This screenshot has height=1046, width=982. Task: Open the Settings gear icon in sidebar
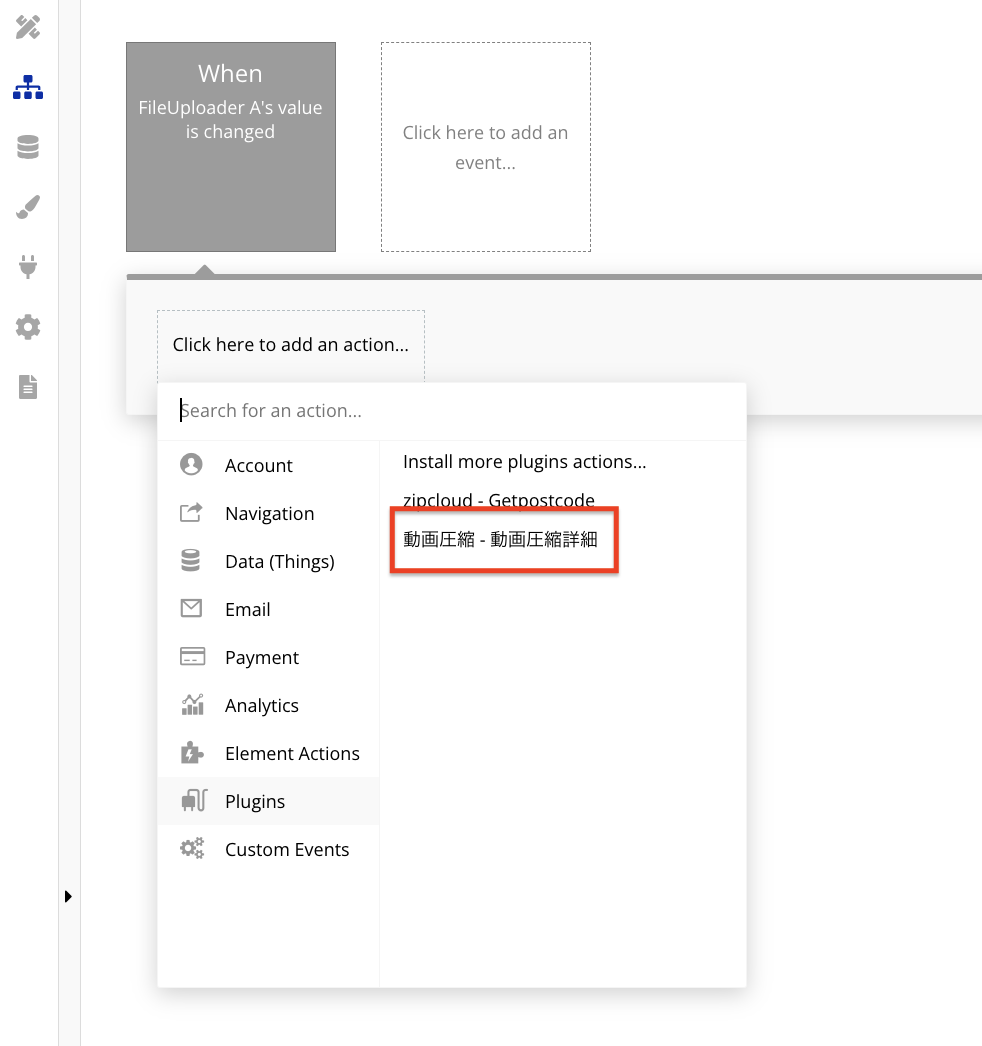[x=28, y=327]
